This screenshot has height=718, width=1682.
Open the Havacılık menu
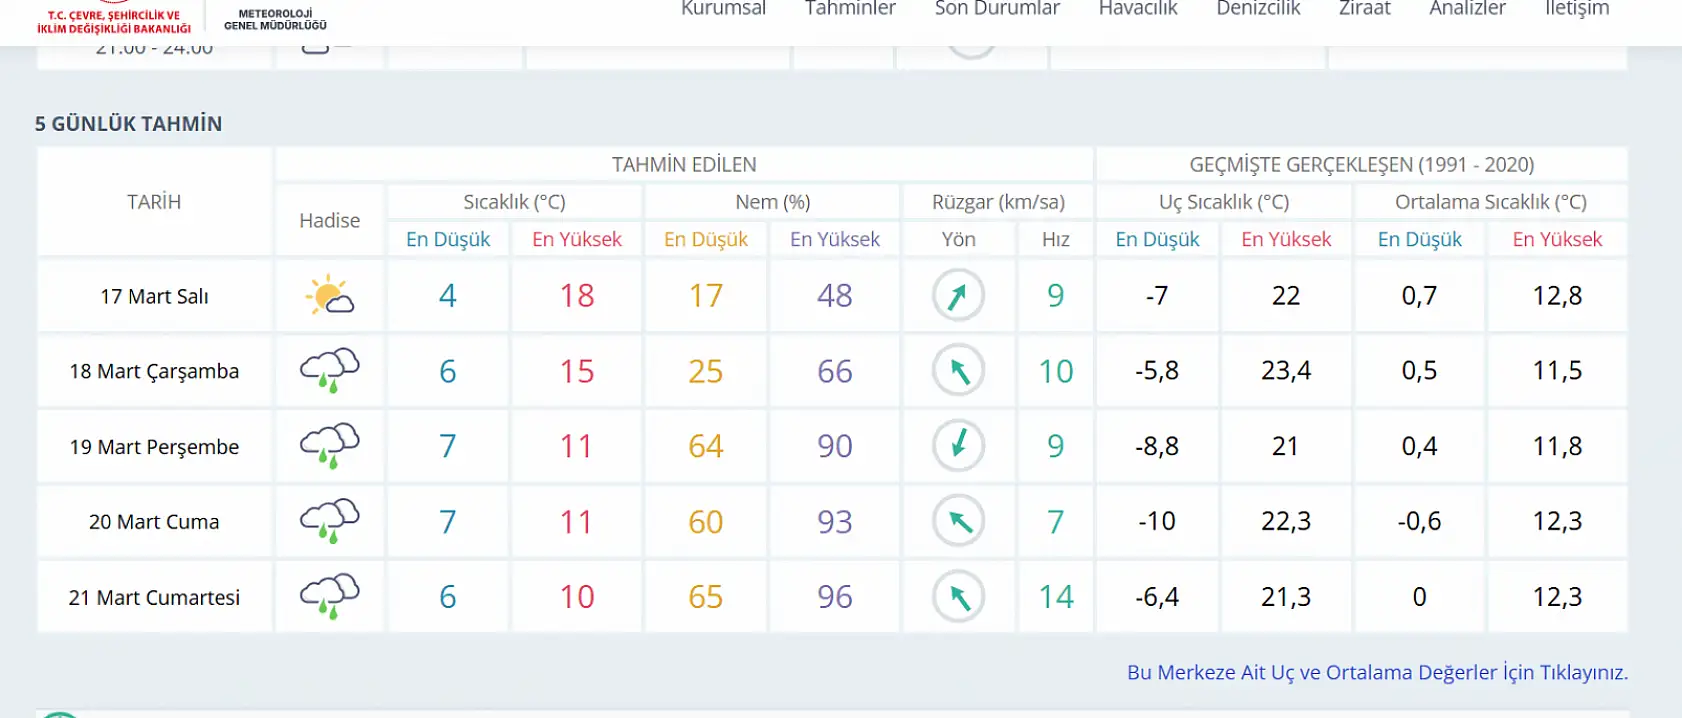pyautogui.click(x=1138, y=9)
